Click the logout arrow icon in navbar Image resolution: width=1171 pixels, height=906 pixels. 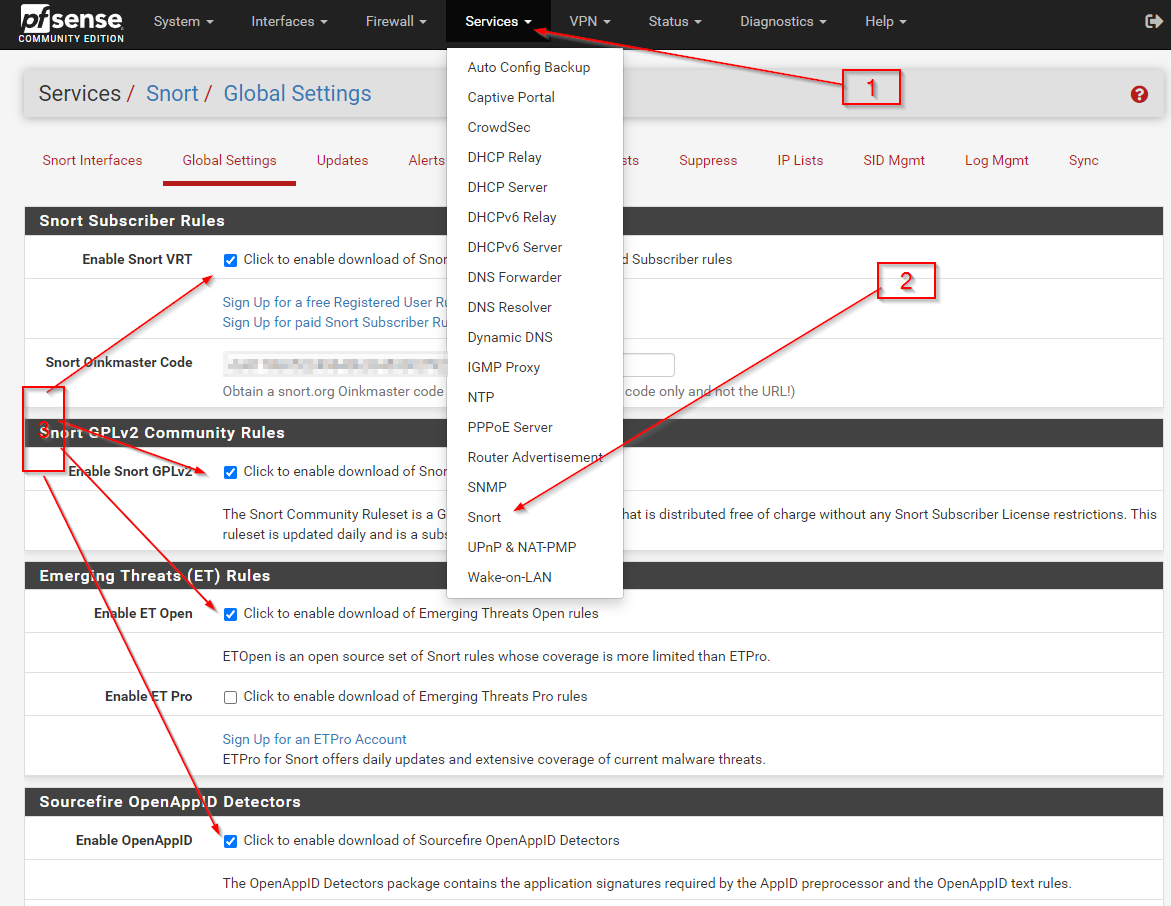tap(1151, 22)
